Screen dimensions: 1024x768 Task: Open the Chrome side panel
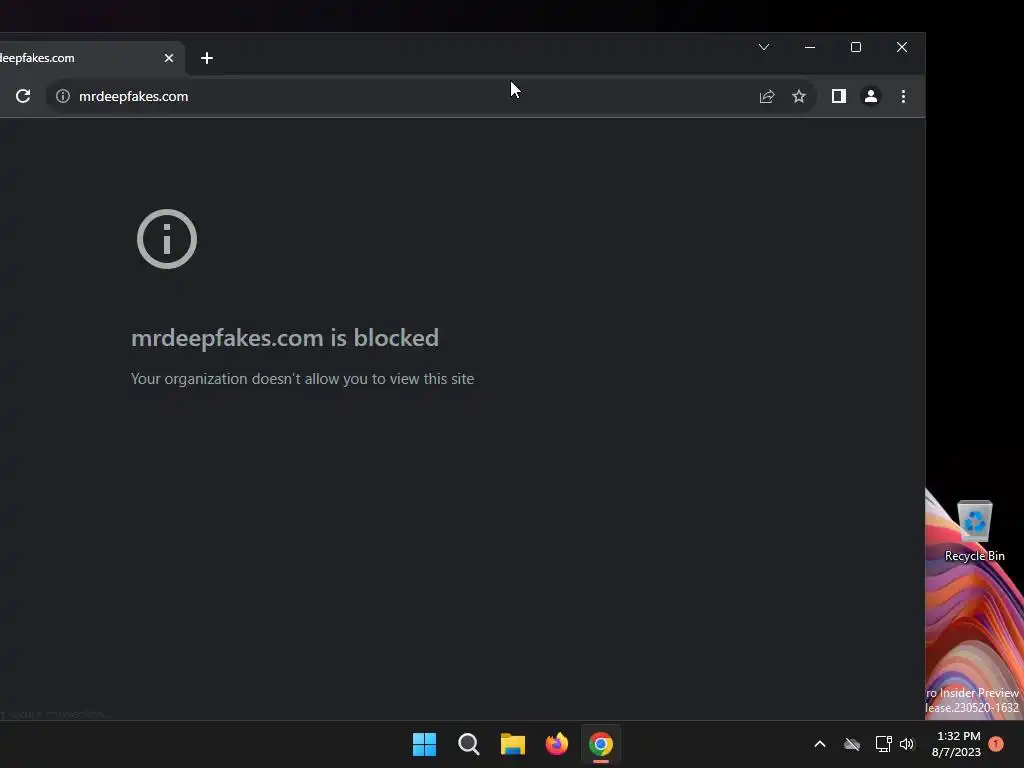pyautogui.click(x=839, y=96)
